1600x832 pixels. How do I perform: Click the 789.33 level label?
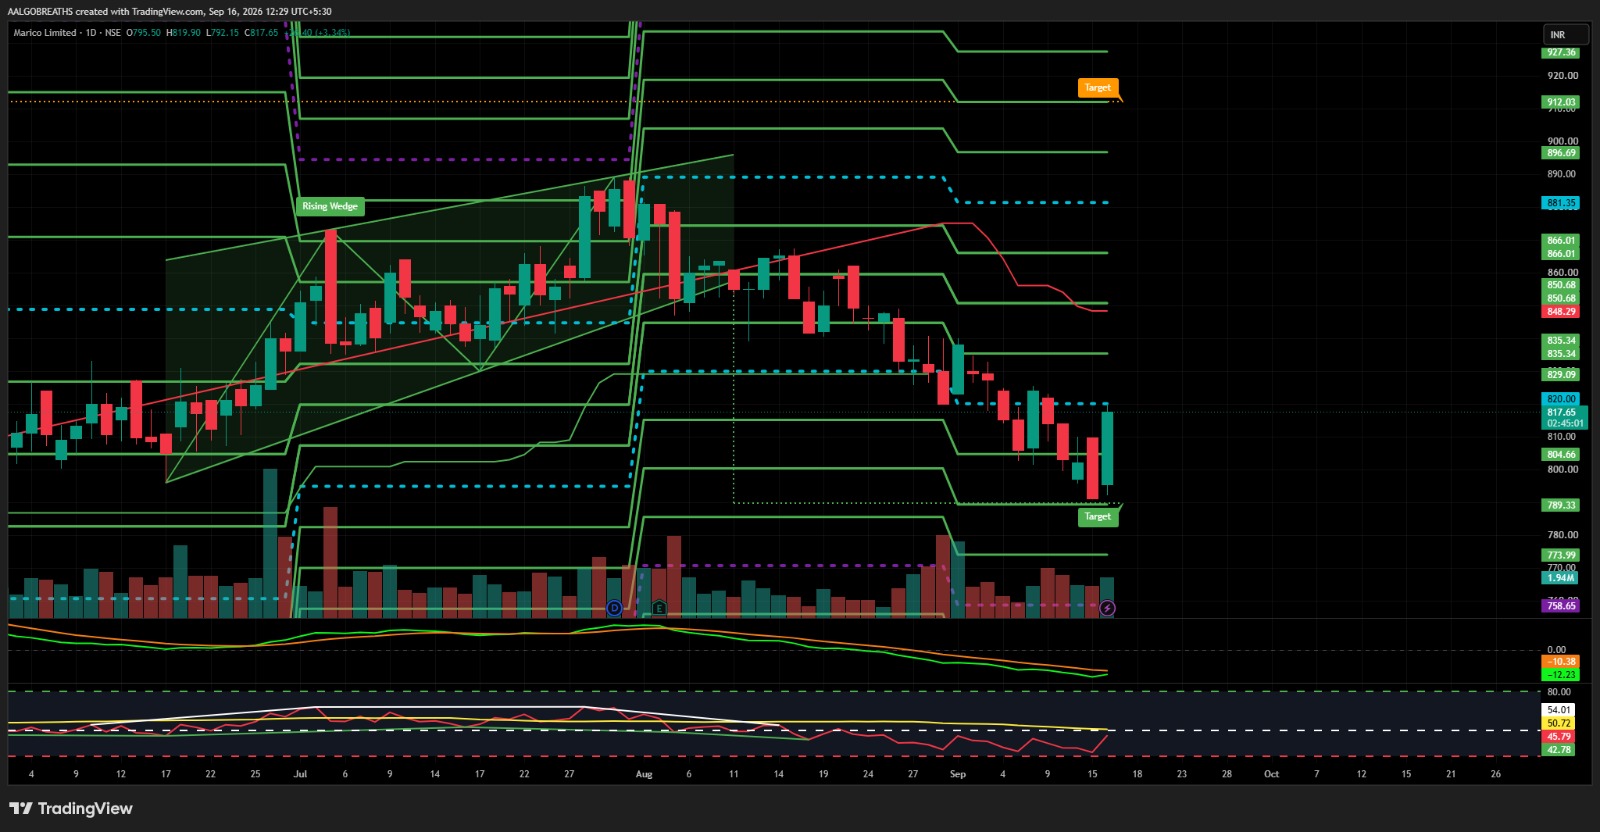point(1561,506)
